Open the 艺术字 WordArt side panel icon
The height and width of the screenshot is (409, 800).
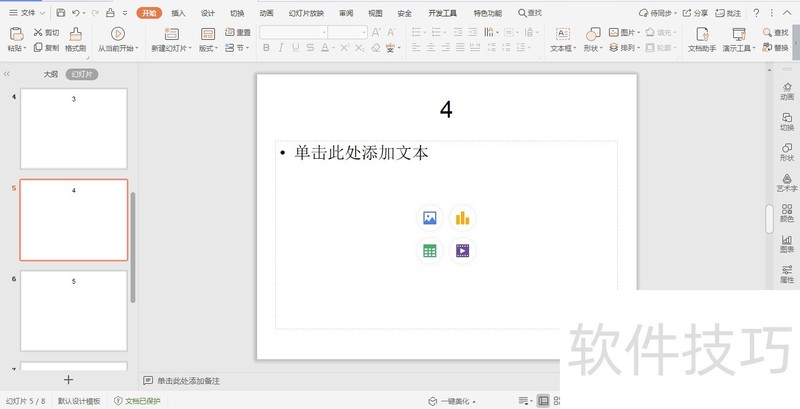tap(787, 183)
